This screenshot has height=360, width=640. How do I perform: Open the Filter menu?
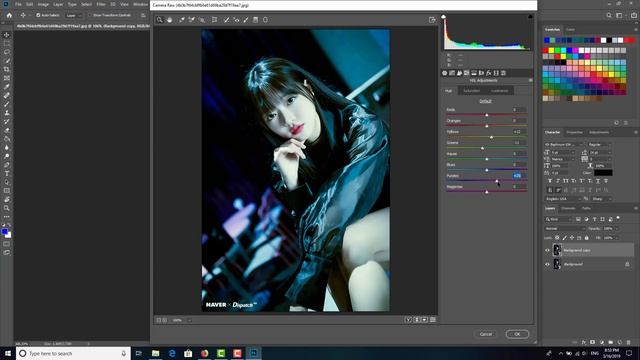(101, 4)
